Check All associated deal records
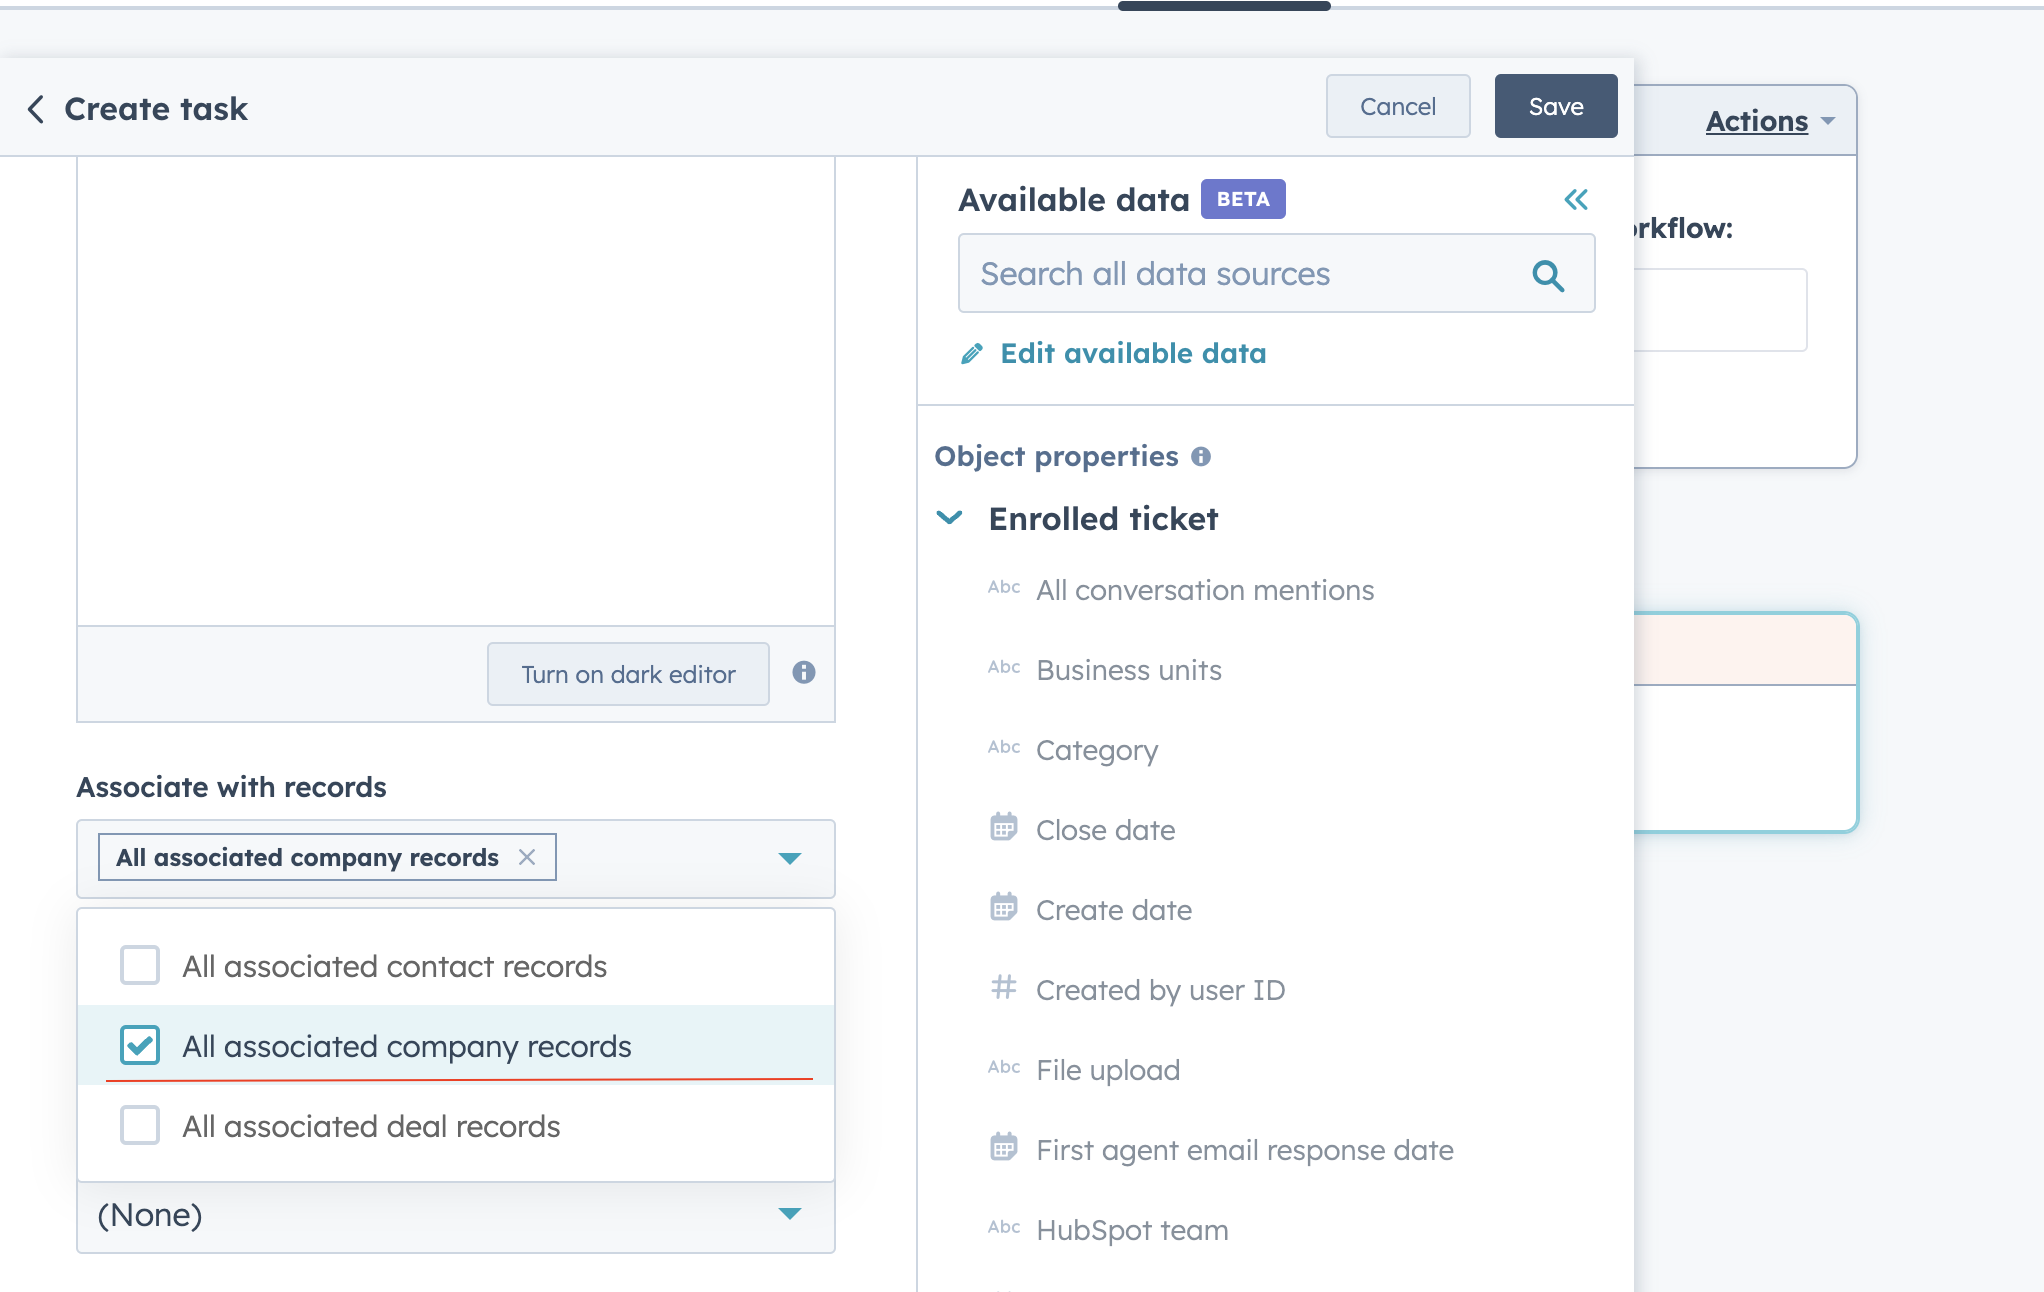2044x1292 pixels. (140, 1125)
